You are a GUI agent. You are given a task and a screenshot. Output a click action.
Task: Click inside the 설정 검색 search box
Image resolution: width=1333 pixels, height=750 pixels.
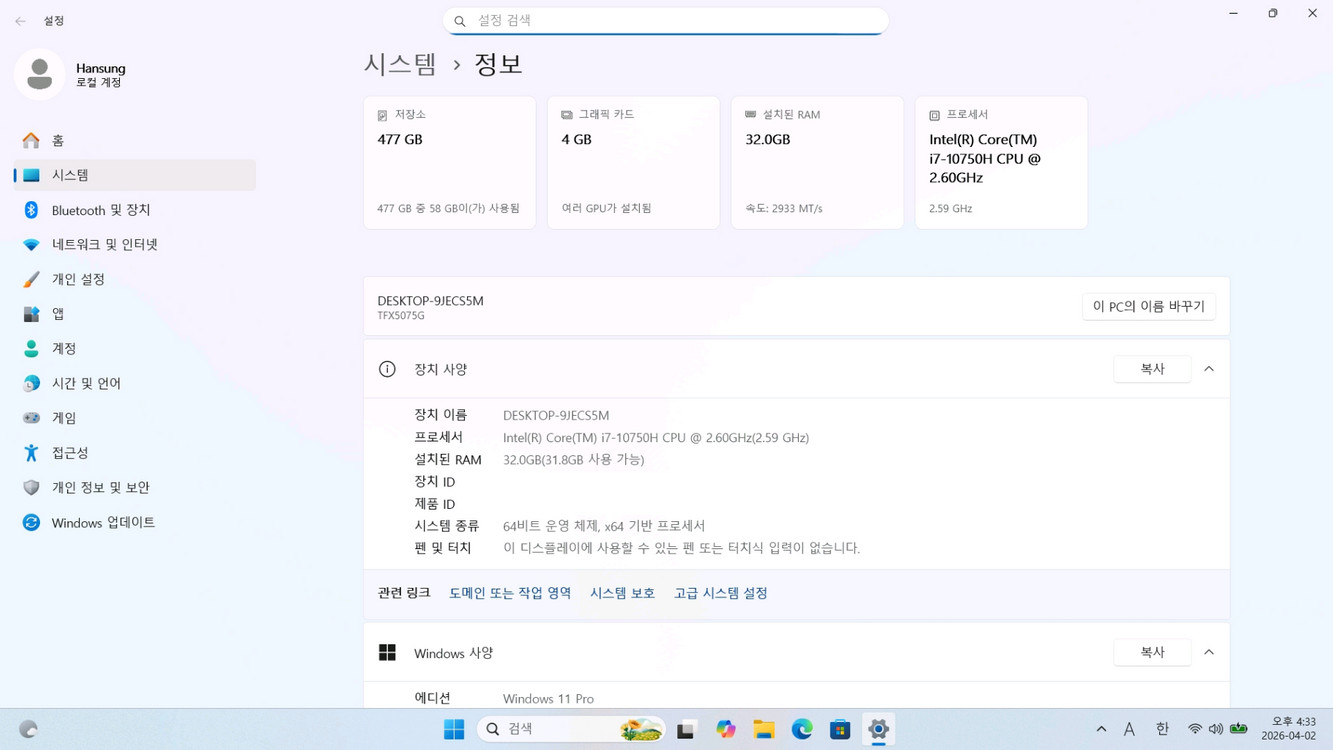pyautogui.click(x=665, y=20)
